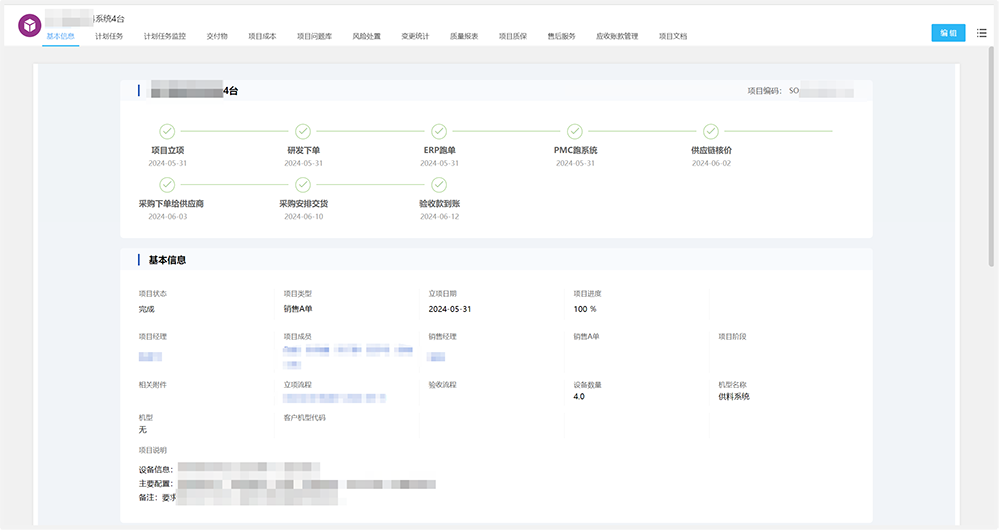Open the 项目文档 tab

click(x=673, y=36)
